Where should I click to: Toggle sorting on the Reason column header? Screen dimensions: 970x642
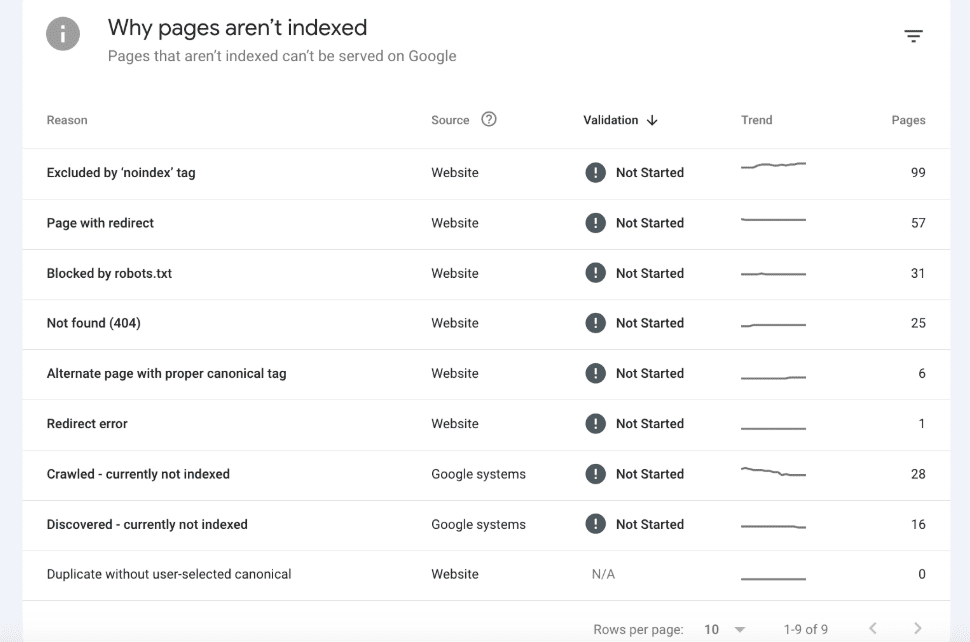pyautogui.click(x=66, y=120)
